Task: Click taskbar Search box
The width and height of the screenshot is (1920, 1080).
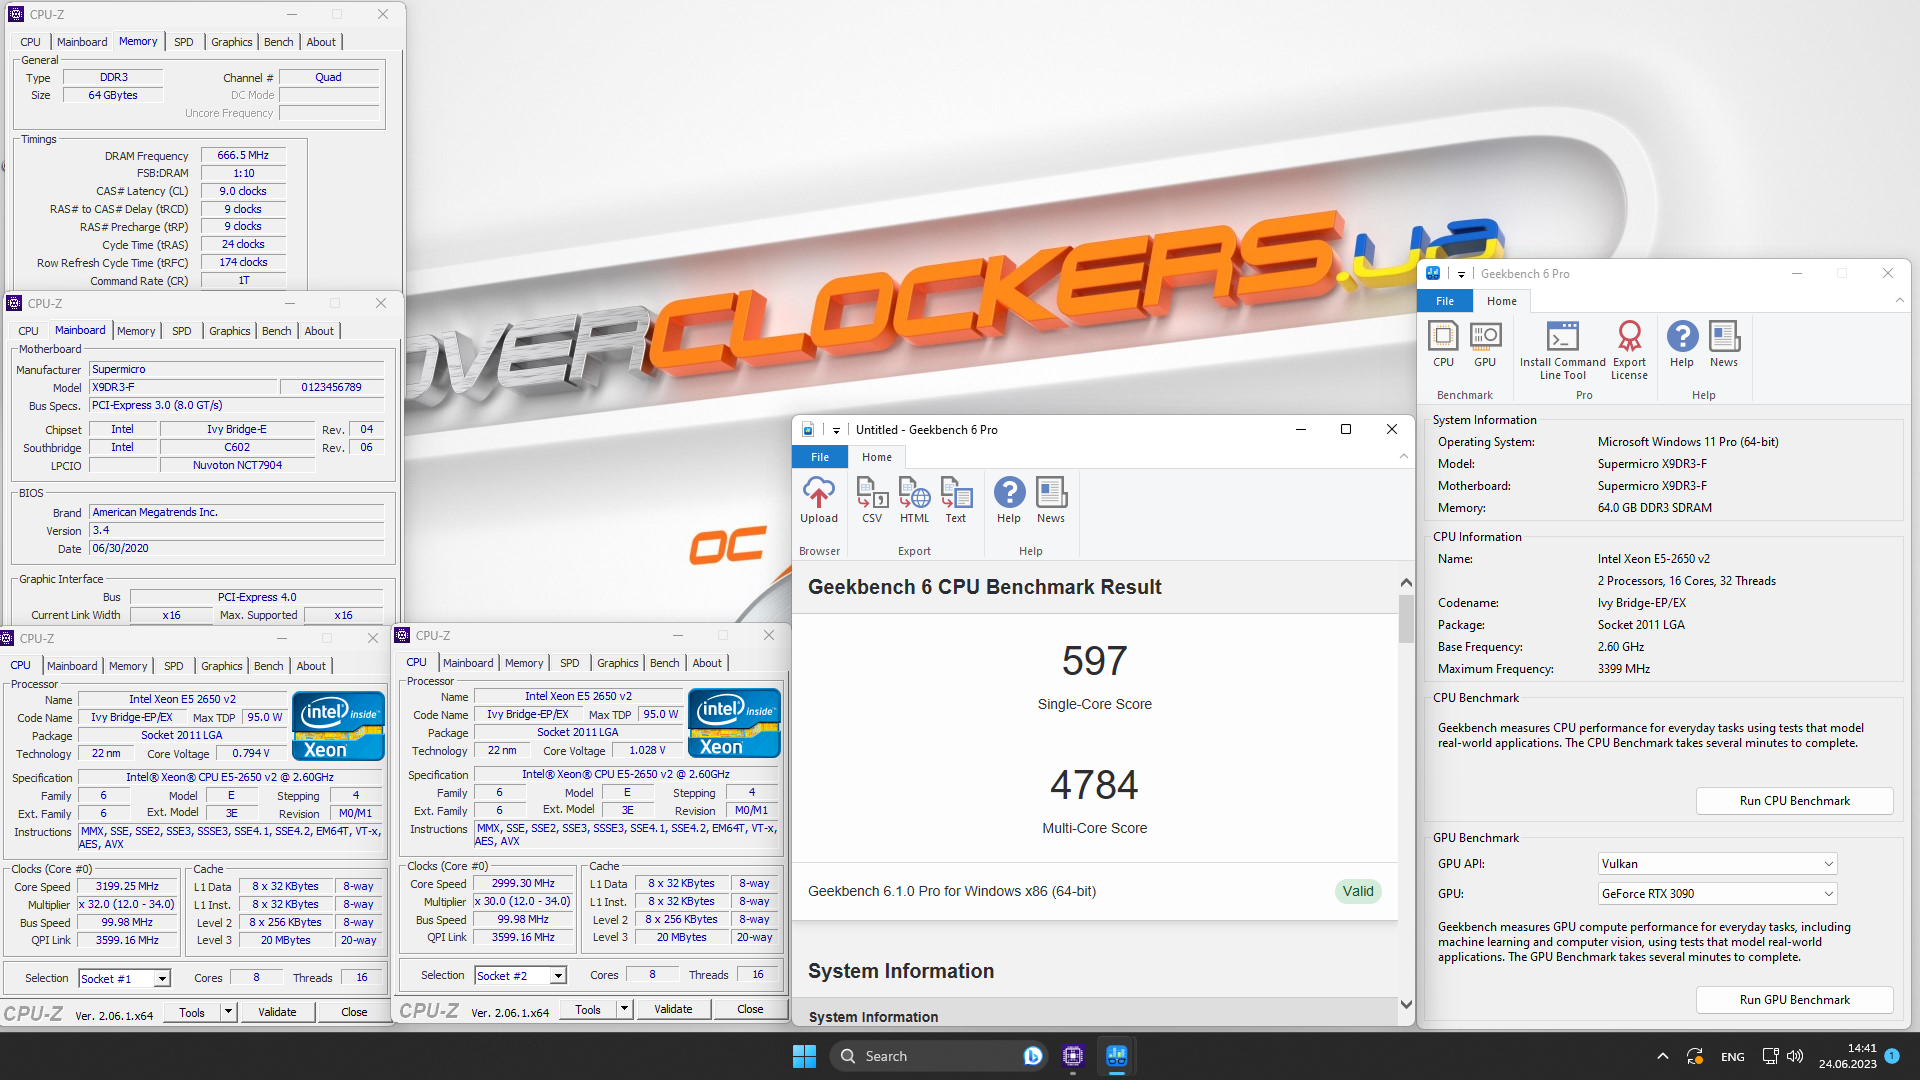Action: point(937,1056)
